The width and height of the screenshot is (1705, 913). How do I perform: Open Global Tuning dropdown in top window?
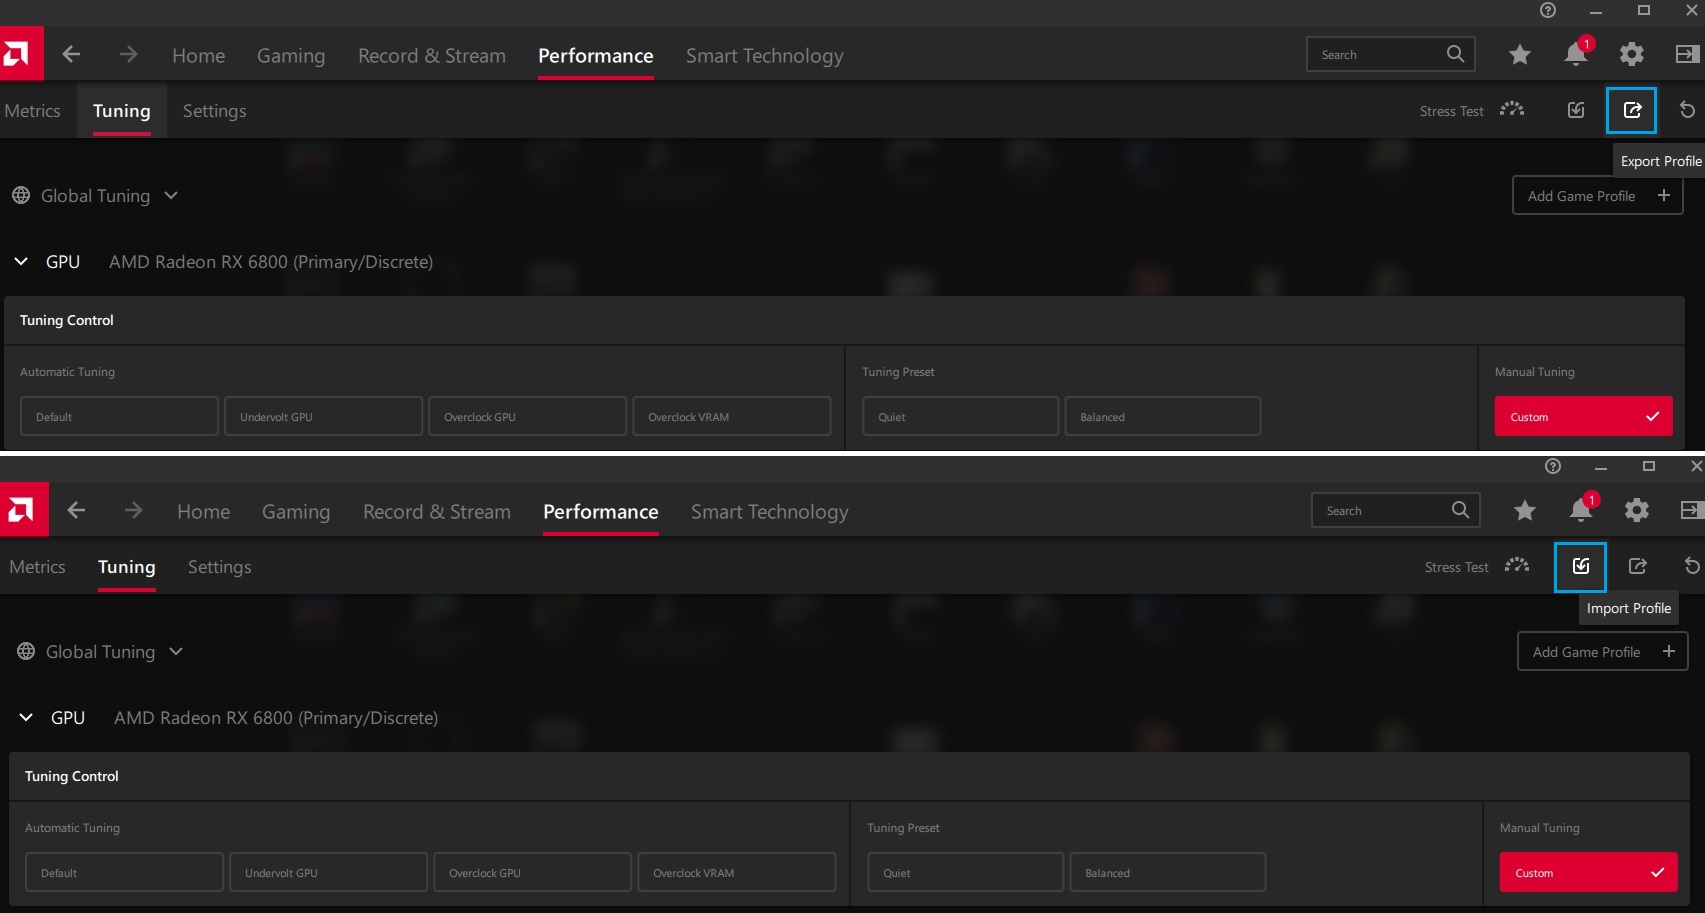tap(95, 196)
